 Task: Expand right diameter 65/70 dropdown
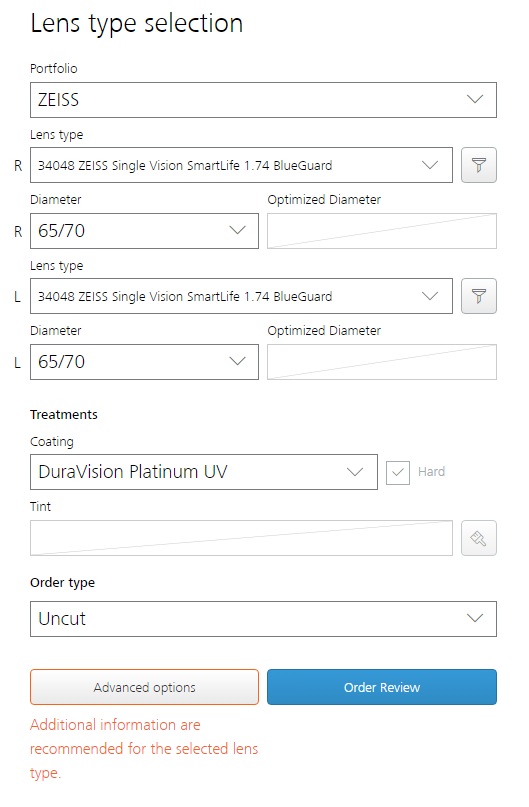(x=145, y=231)
